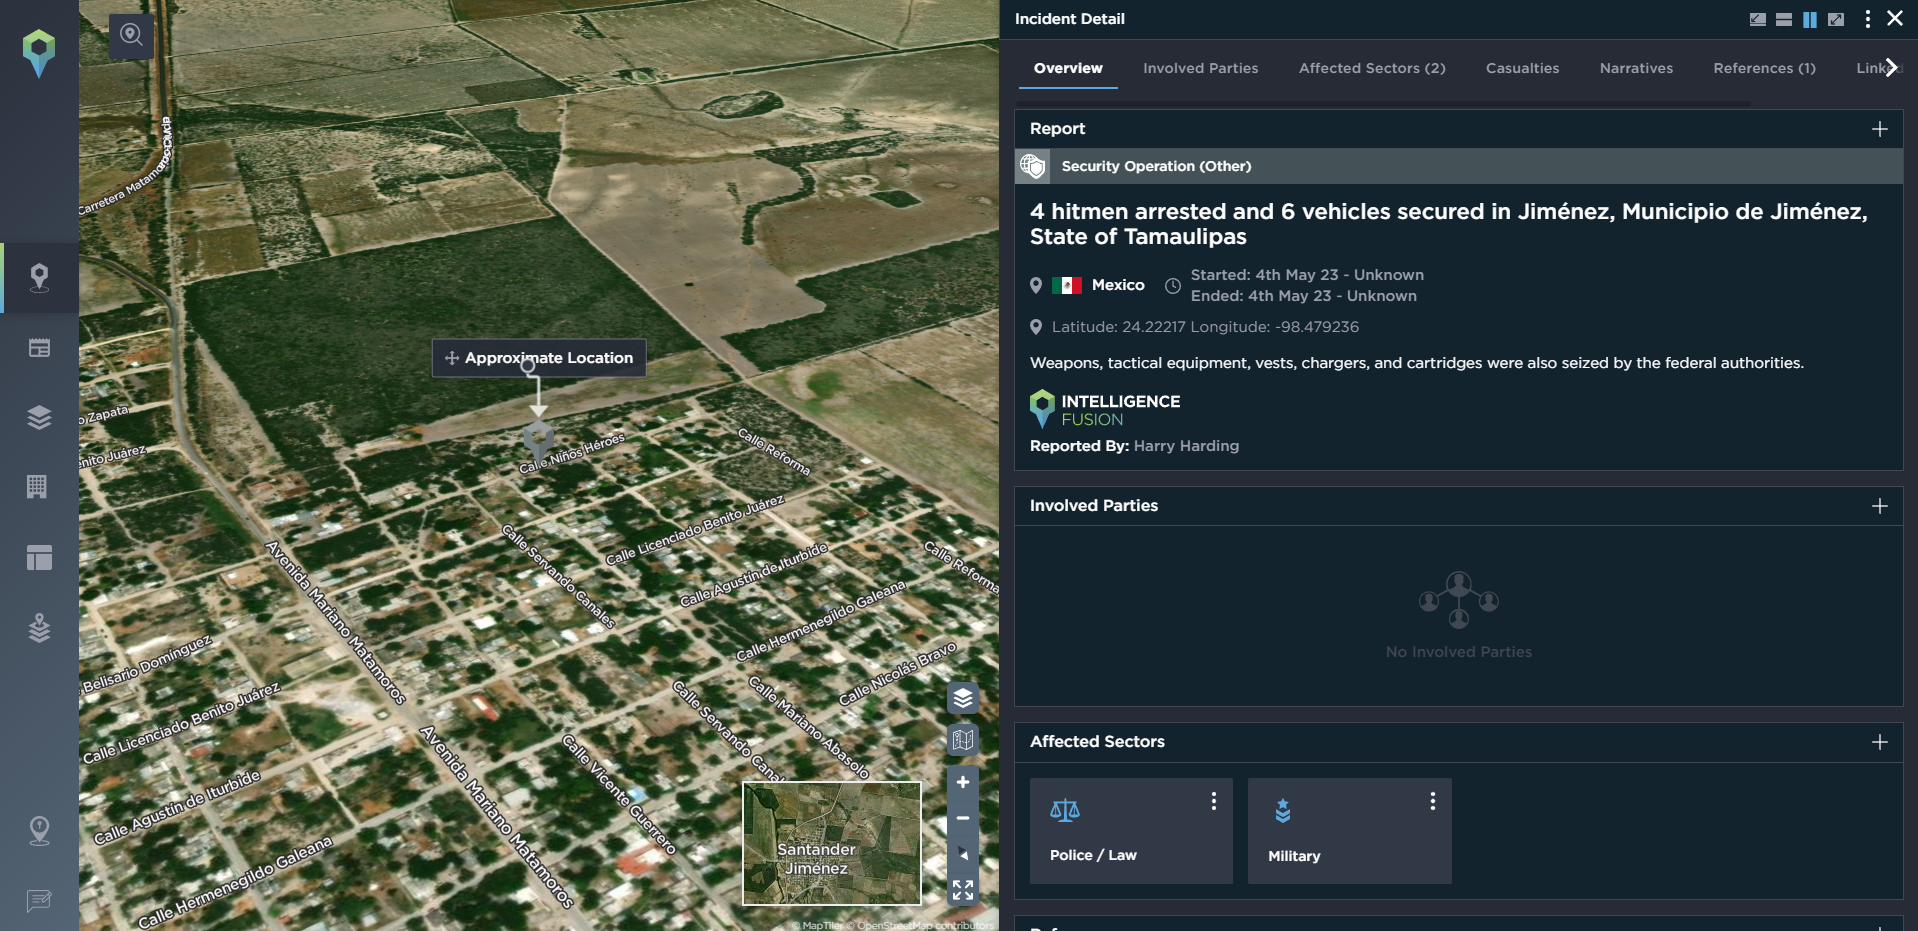The image size is (1918, 931).
Task: Open the map layers button on the map
Action: coord(963,698)
